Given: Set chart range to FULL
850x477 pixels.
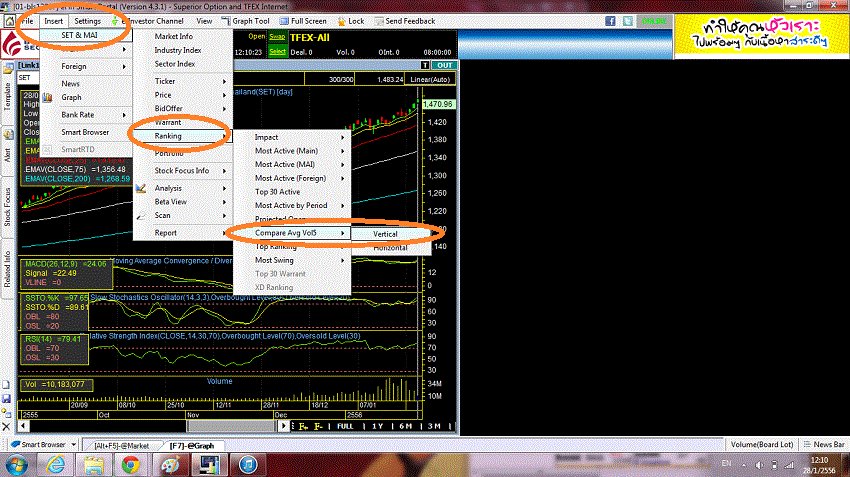Looking at the screenshot, I should click(x=345, y=427).
